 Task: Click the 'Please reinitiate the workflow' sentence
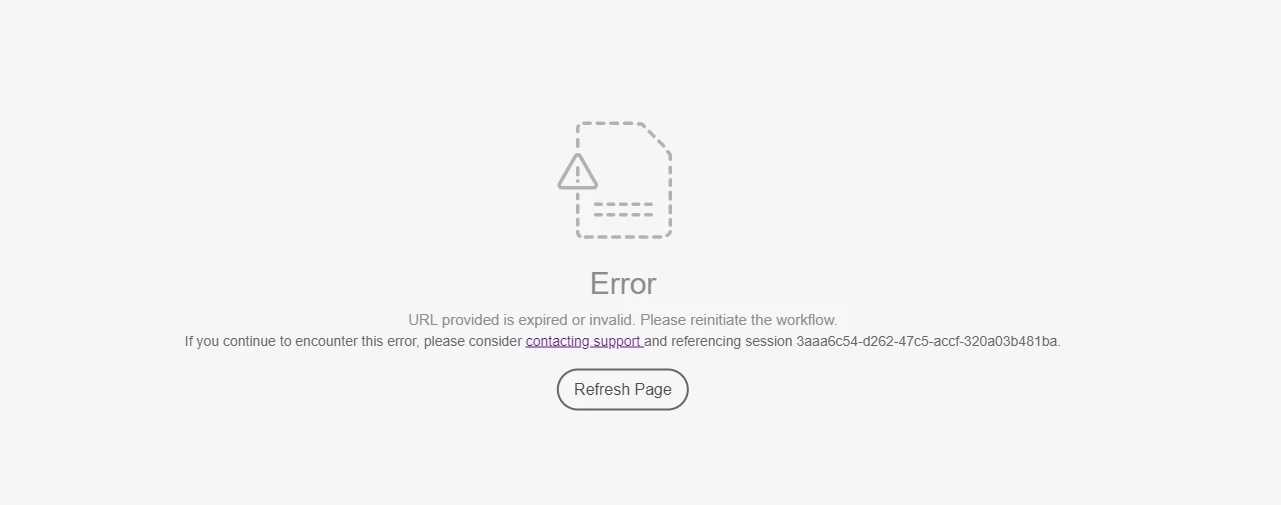click(x=739, y=320)
